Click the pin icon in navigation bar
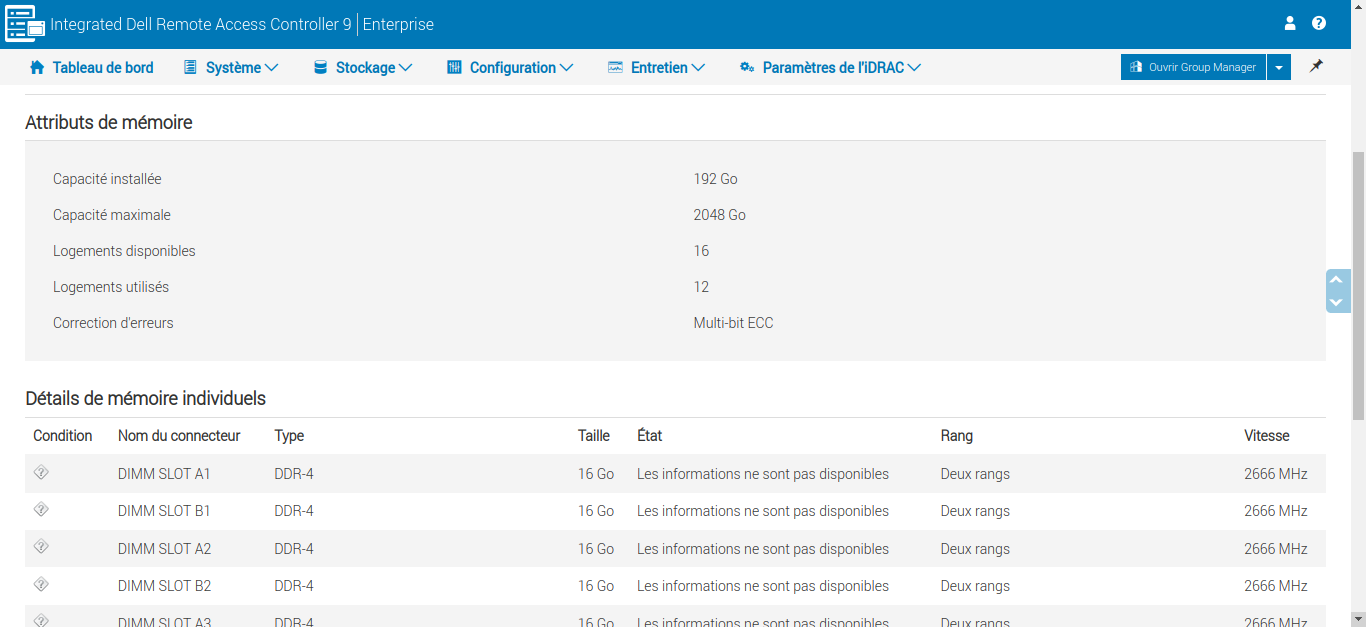1366x627 pixels. 1316,67
